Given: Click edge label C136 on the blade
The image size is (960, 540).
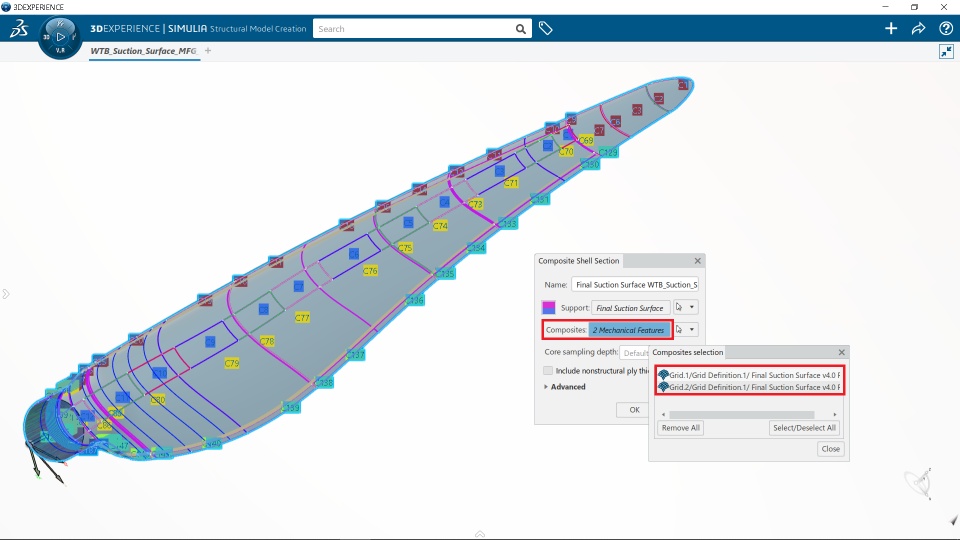Looking at the screenshot, I should click(x=415, y=300).
